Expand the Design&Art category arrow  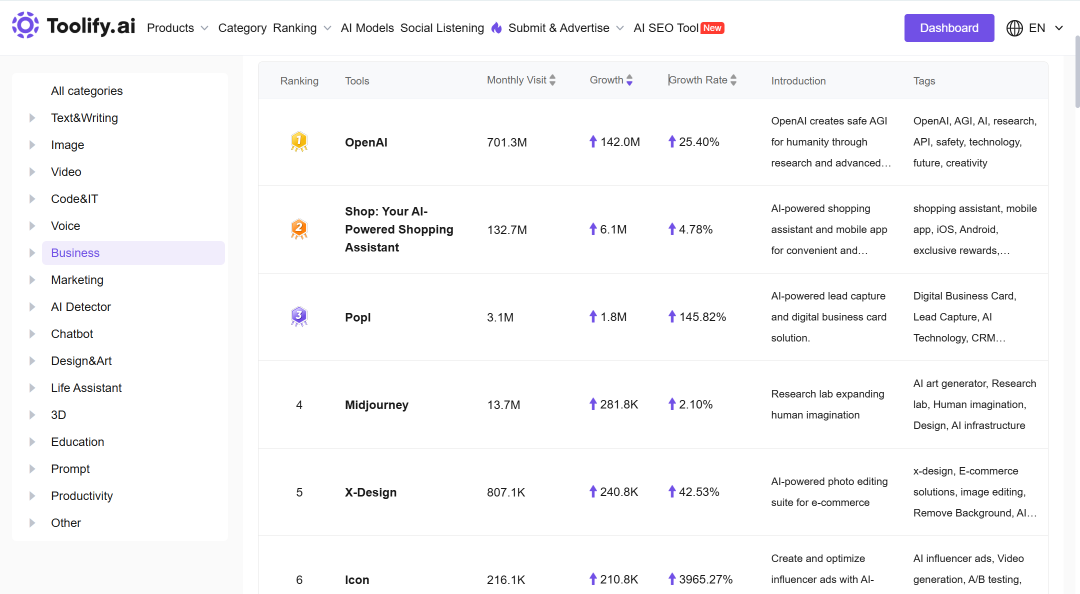click(x=32, y=360)
